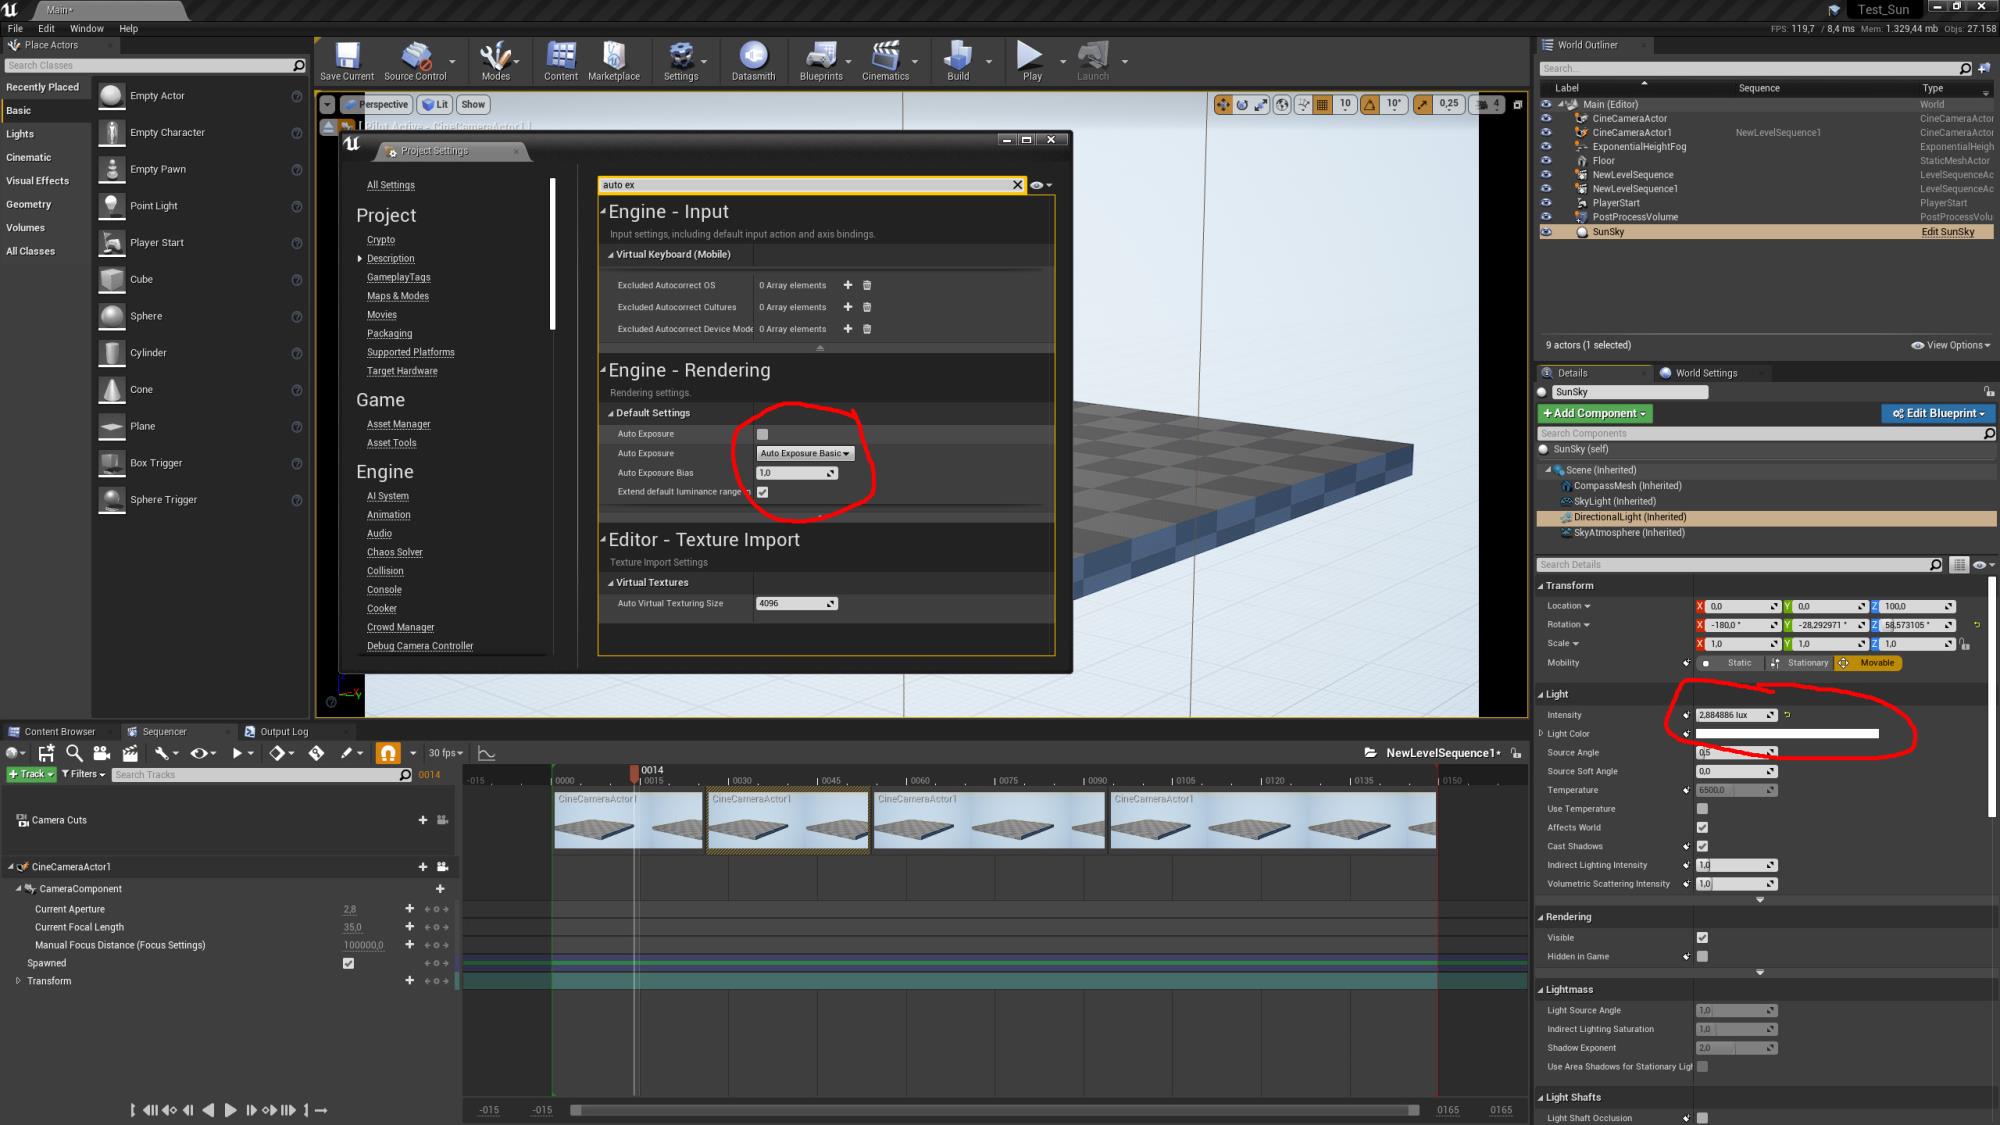Select the Empty Actor placement icon
The image size is (2000, 1125).
[112, 96]
